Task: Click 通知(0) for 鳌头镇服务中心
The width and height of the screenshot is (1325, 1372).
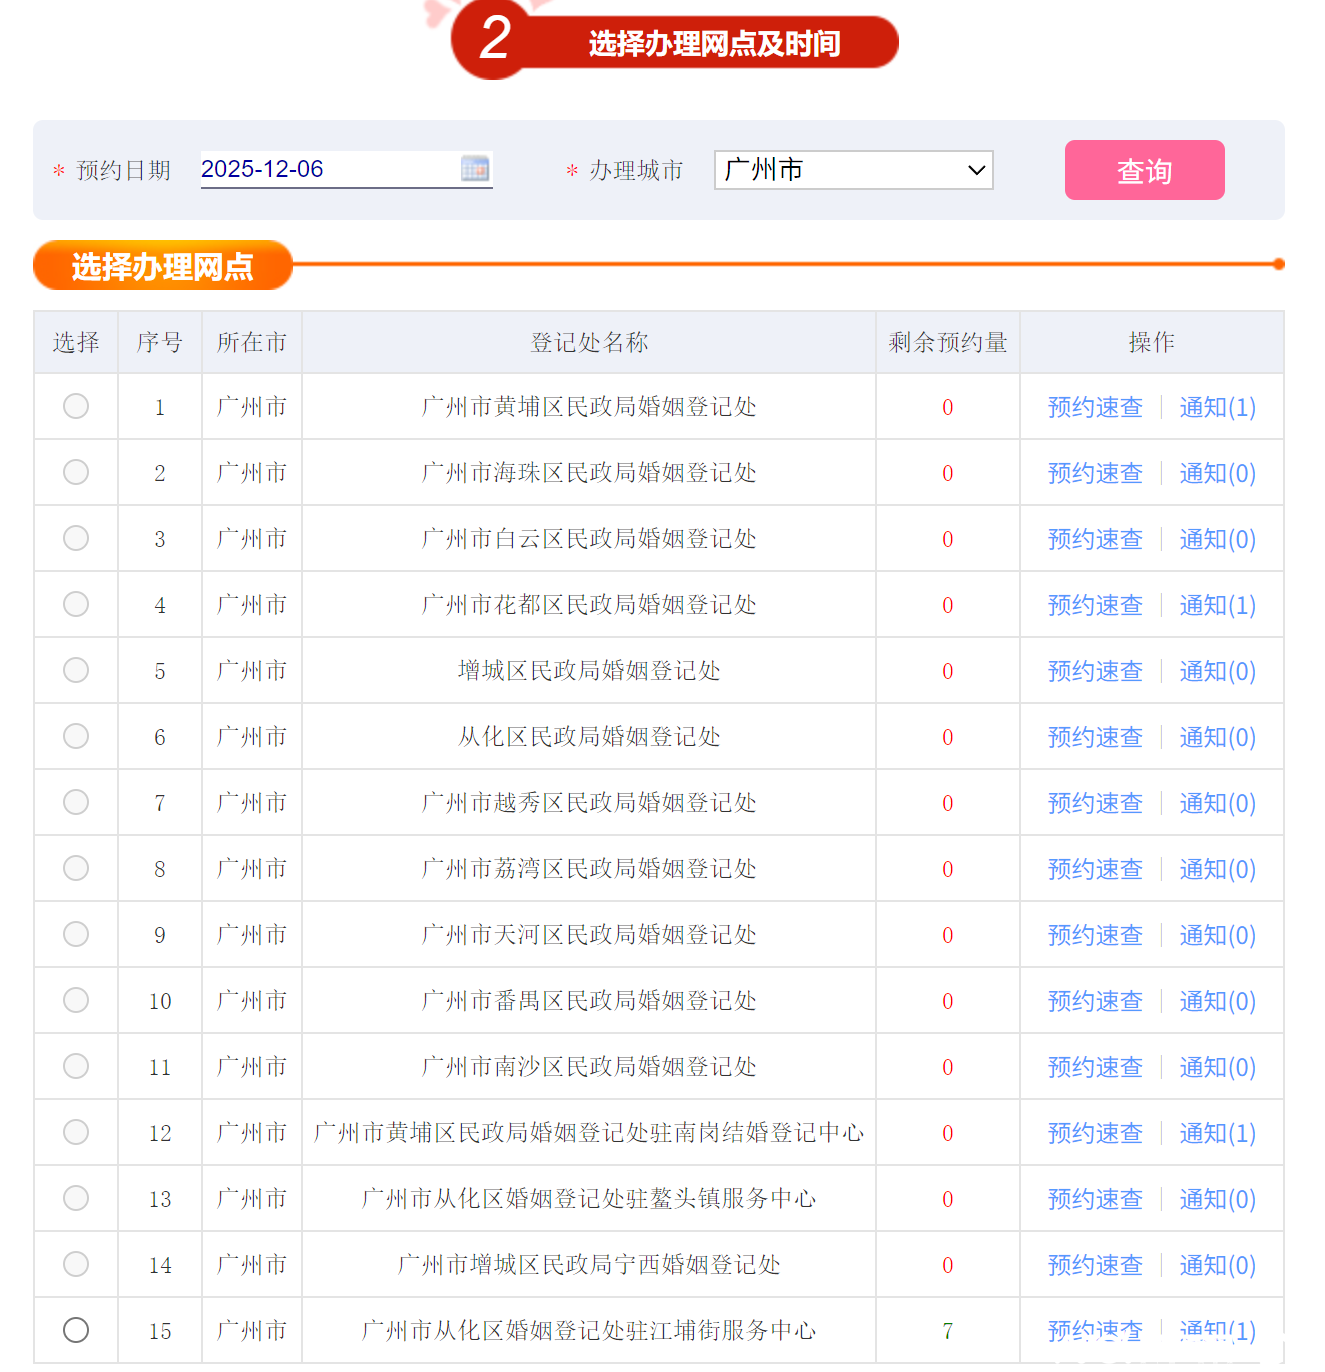Action: pyautogui.click(x=1217, y=1199)
